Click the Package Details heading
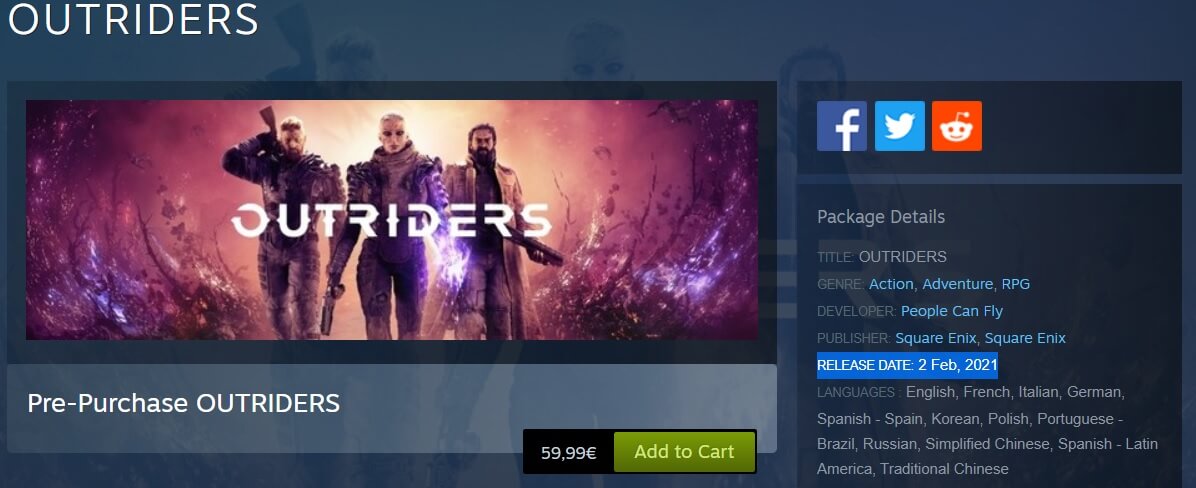 (x=881, y=217)
